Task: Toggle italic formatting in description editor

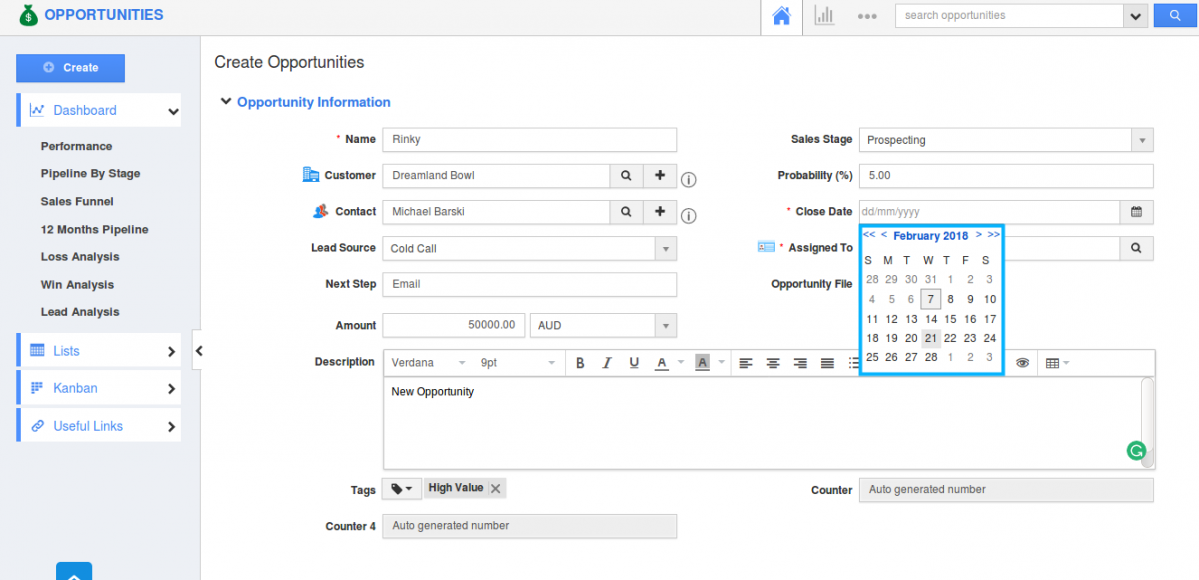Action: (607, 363)
